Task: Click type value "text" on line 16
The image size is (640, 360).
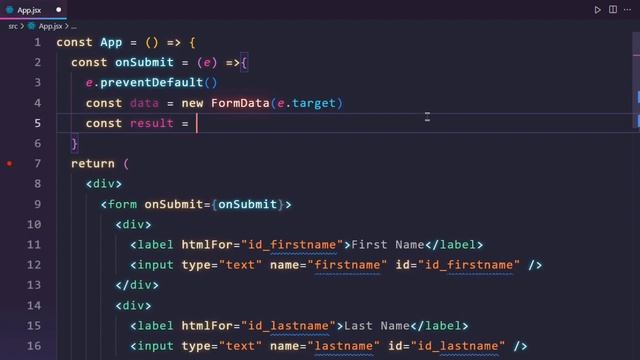Action: tap(240, 346)
